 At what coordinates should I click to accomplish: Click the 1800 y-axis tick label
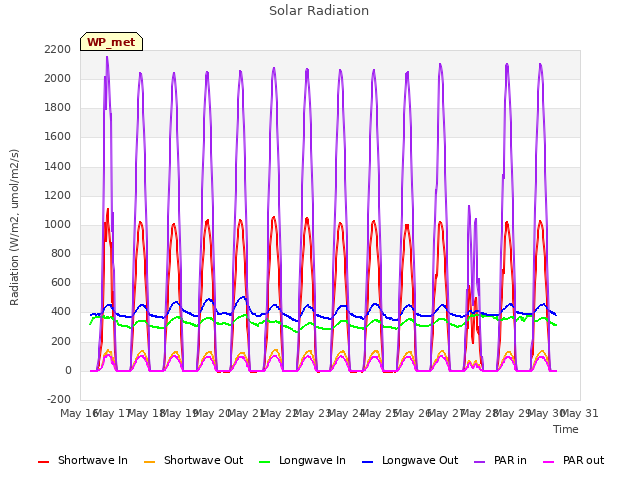coord(58,107)
